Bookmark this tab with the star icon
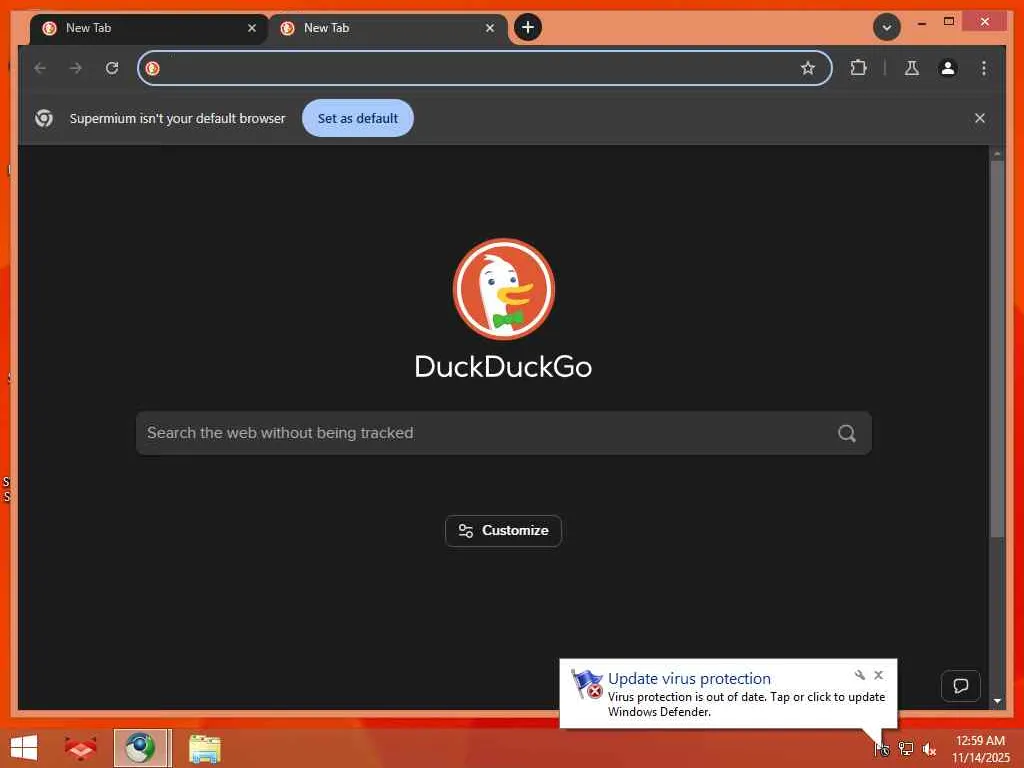The image size is (1024, 768). click(808, 68)
